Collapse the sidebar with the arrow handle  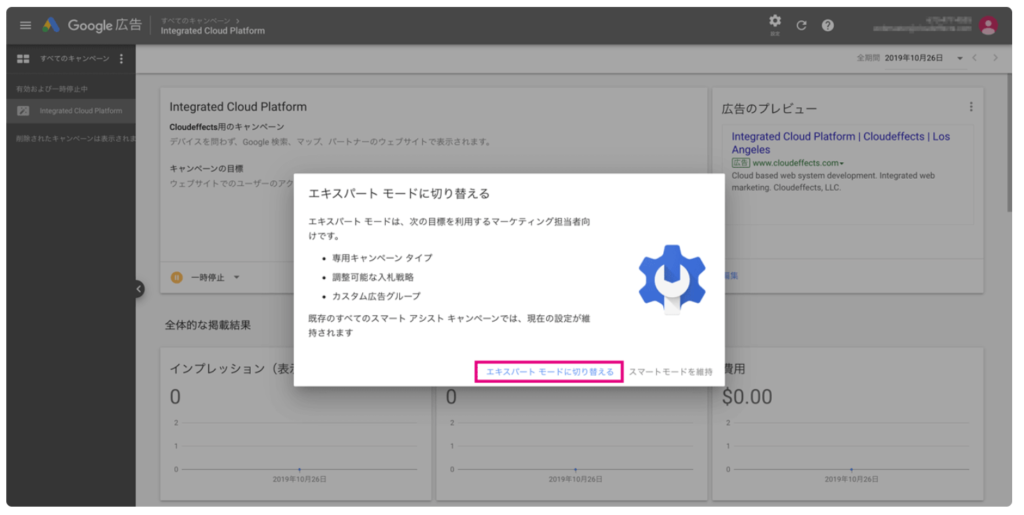tap(138, 289)
